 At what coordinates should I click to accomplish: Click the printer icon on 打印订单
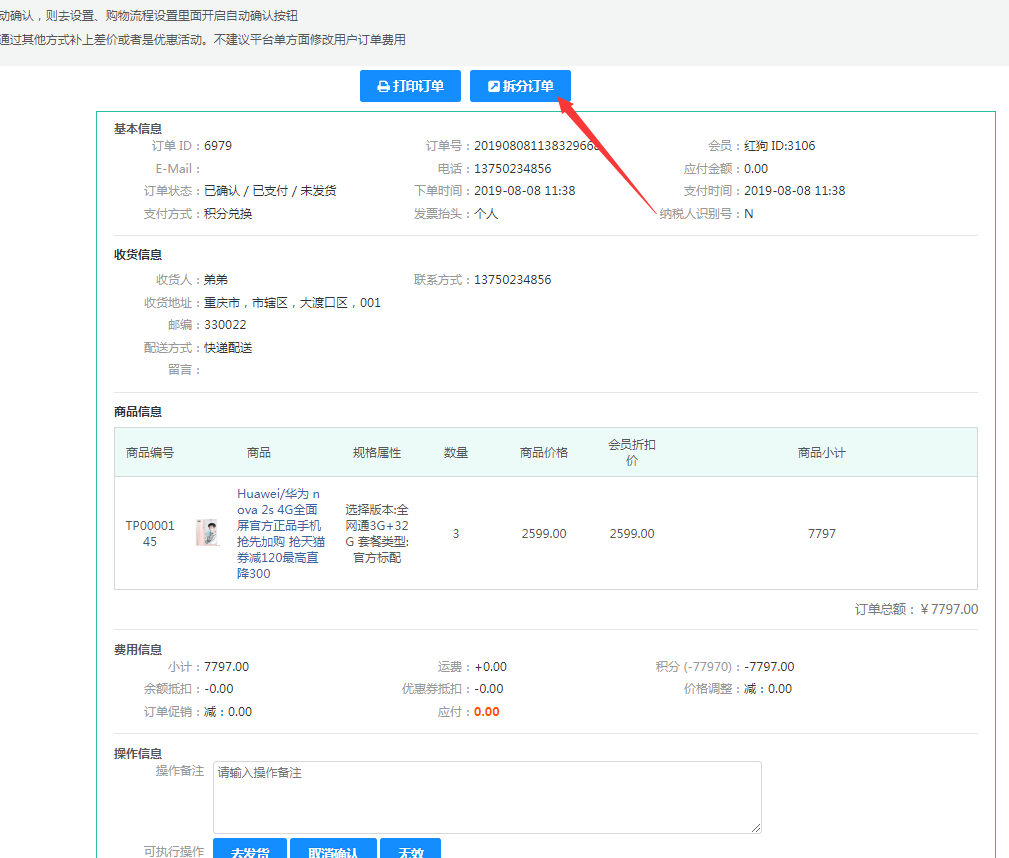pos(383,87)
